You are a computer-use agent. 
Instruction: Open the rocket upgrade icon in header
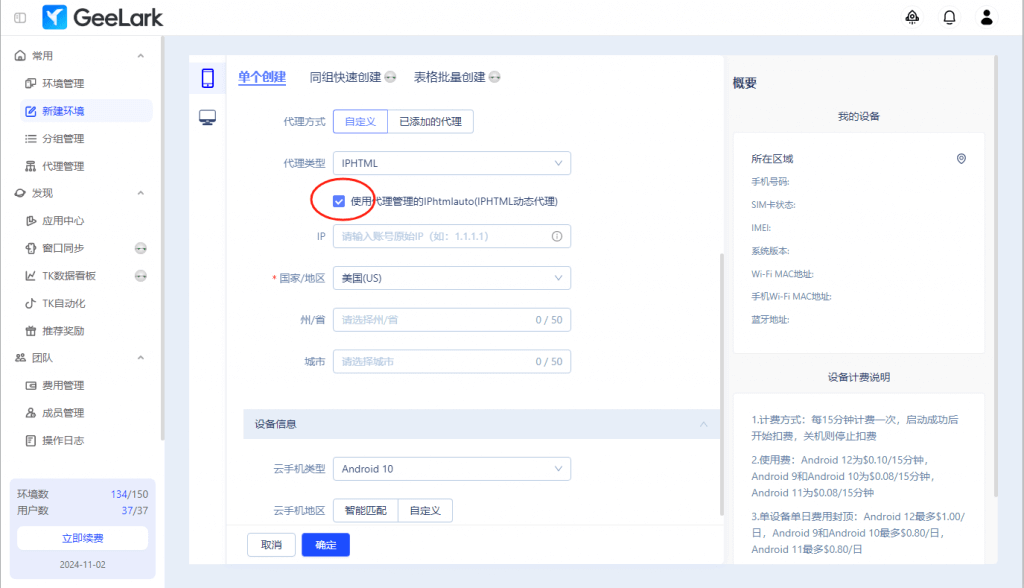[x=912, y=17]
